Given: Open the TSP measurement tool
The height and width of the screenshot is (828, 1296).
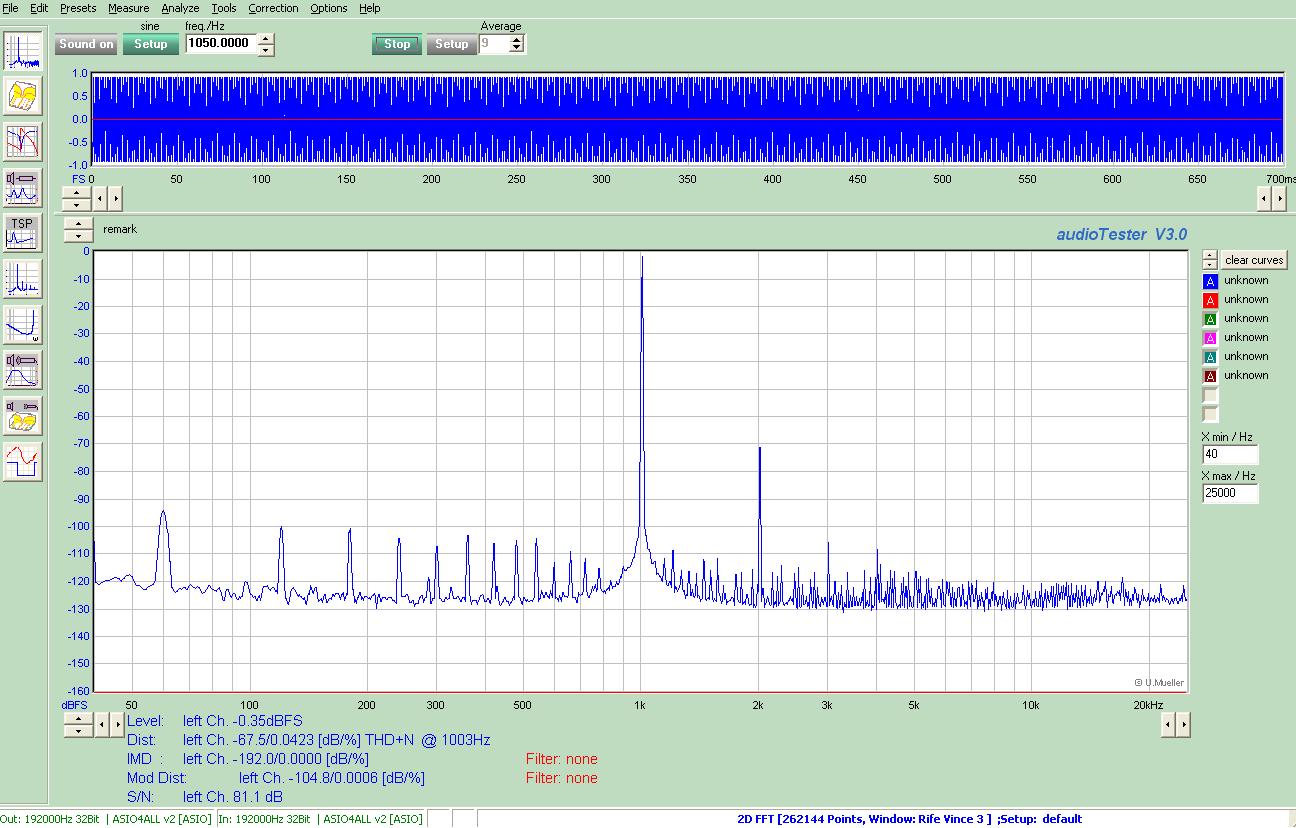Looking at the screenshot, I should (23, 234).
